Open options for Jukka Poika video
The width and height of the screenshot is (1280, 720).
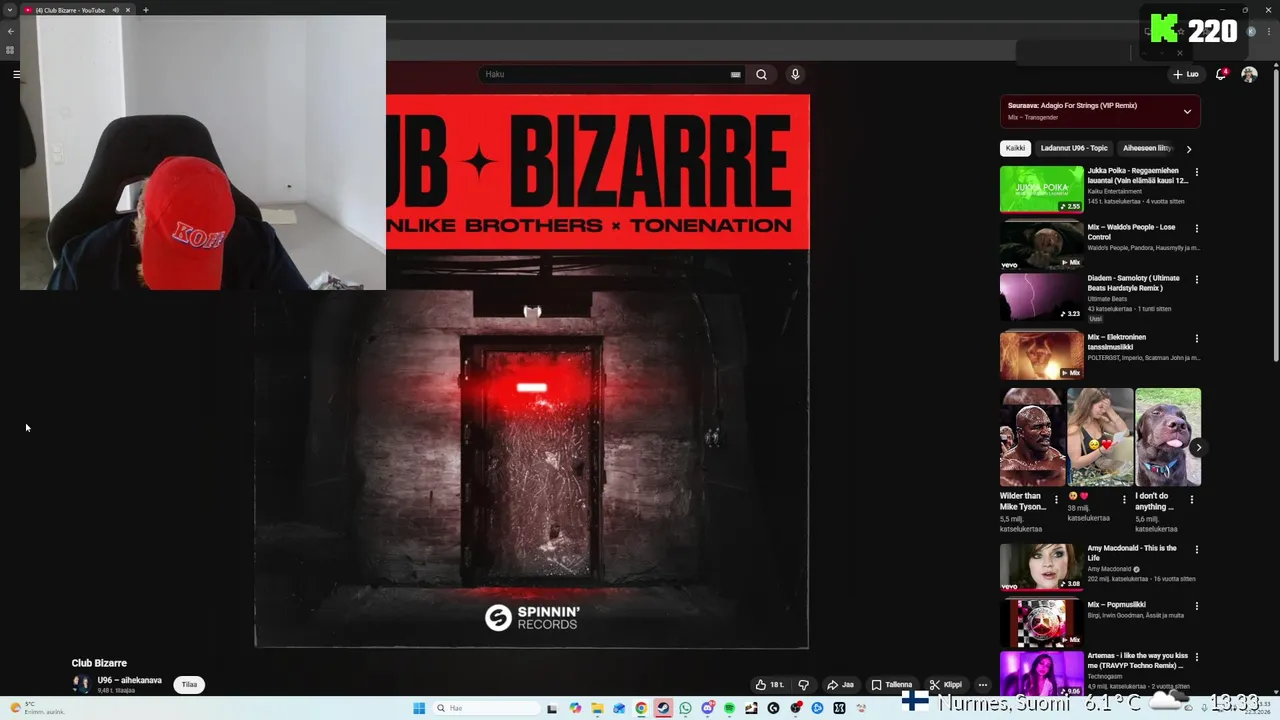click(1196, 172)
